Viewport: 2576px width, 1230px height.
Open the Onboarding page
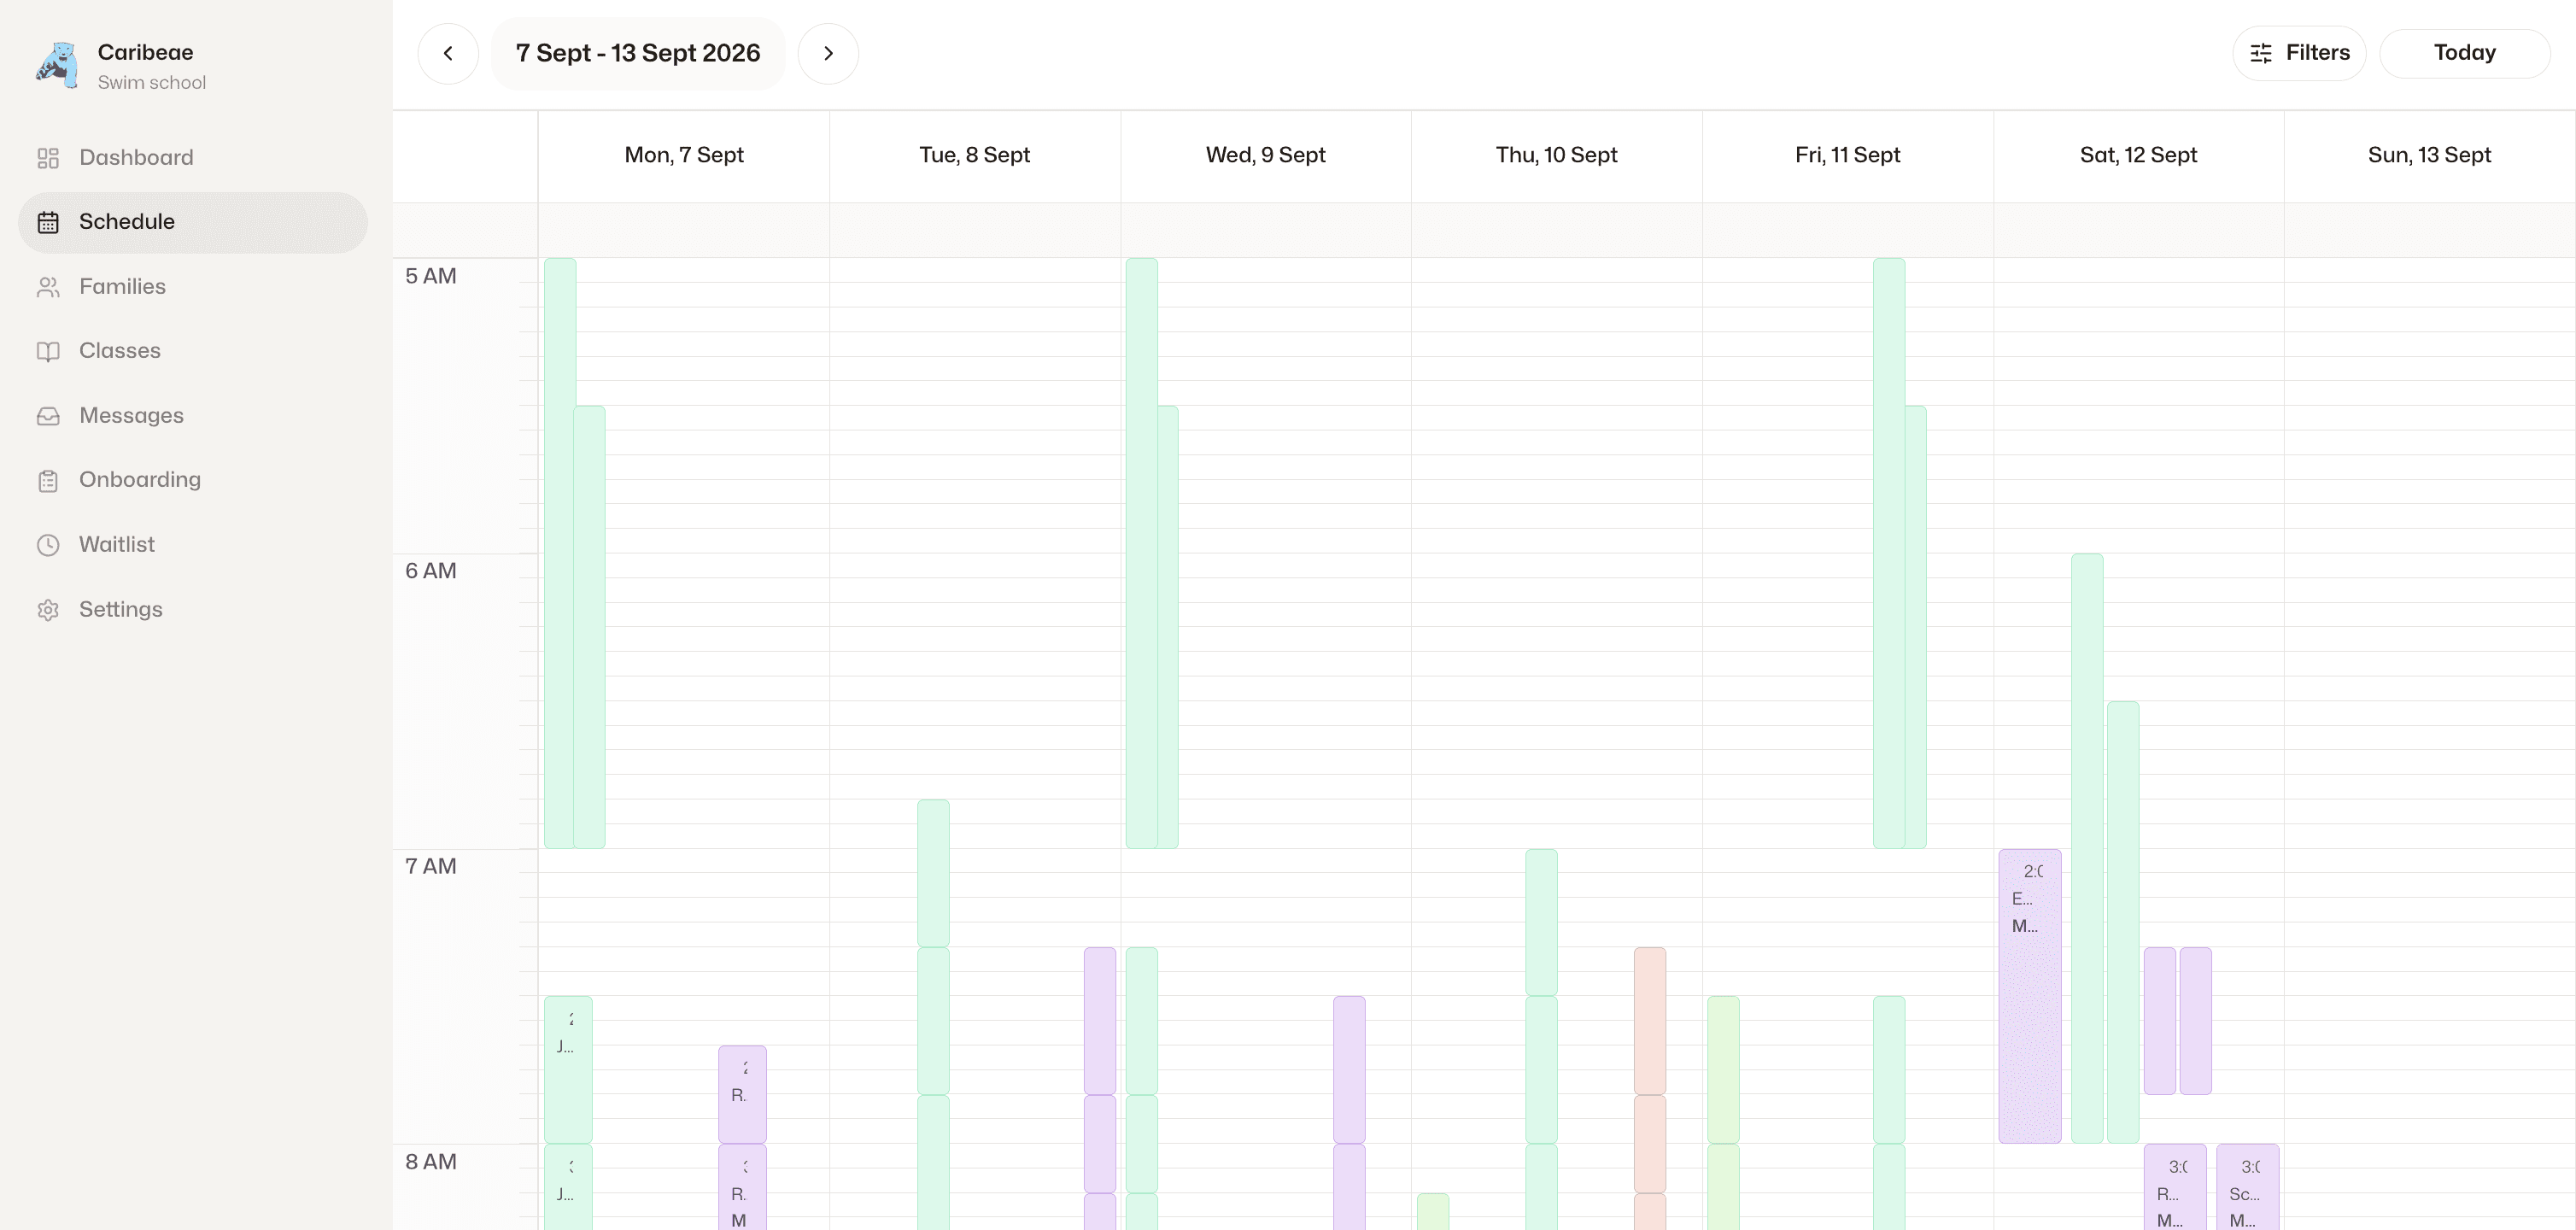pos(193,480)
